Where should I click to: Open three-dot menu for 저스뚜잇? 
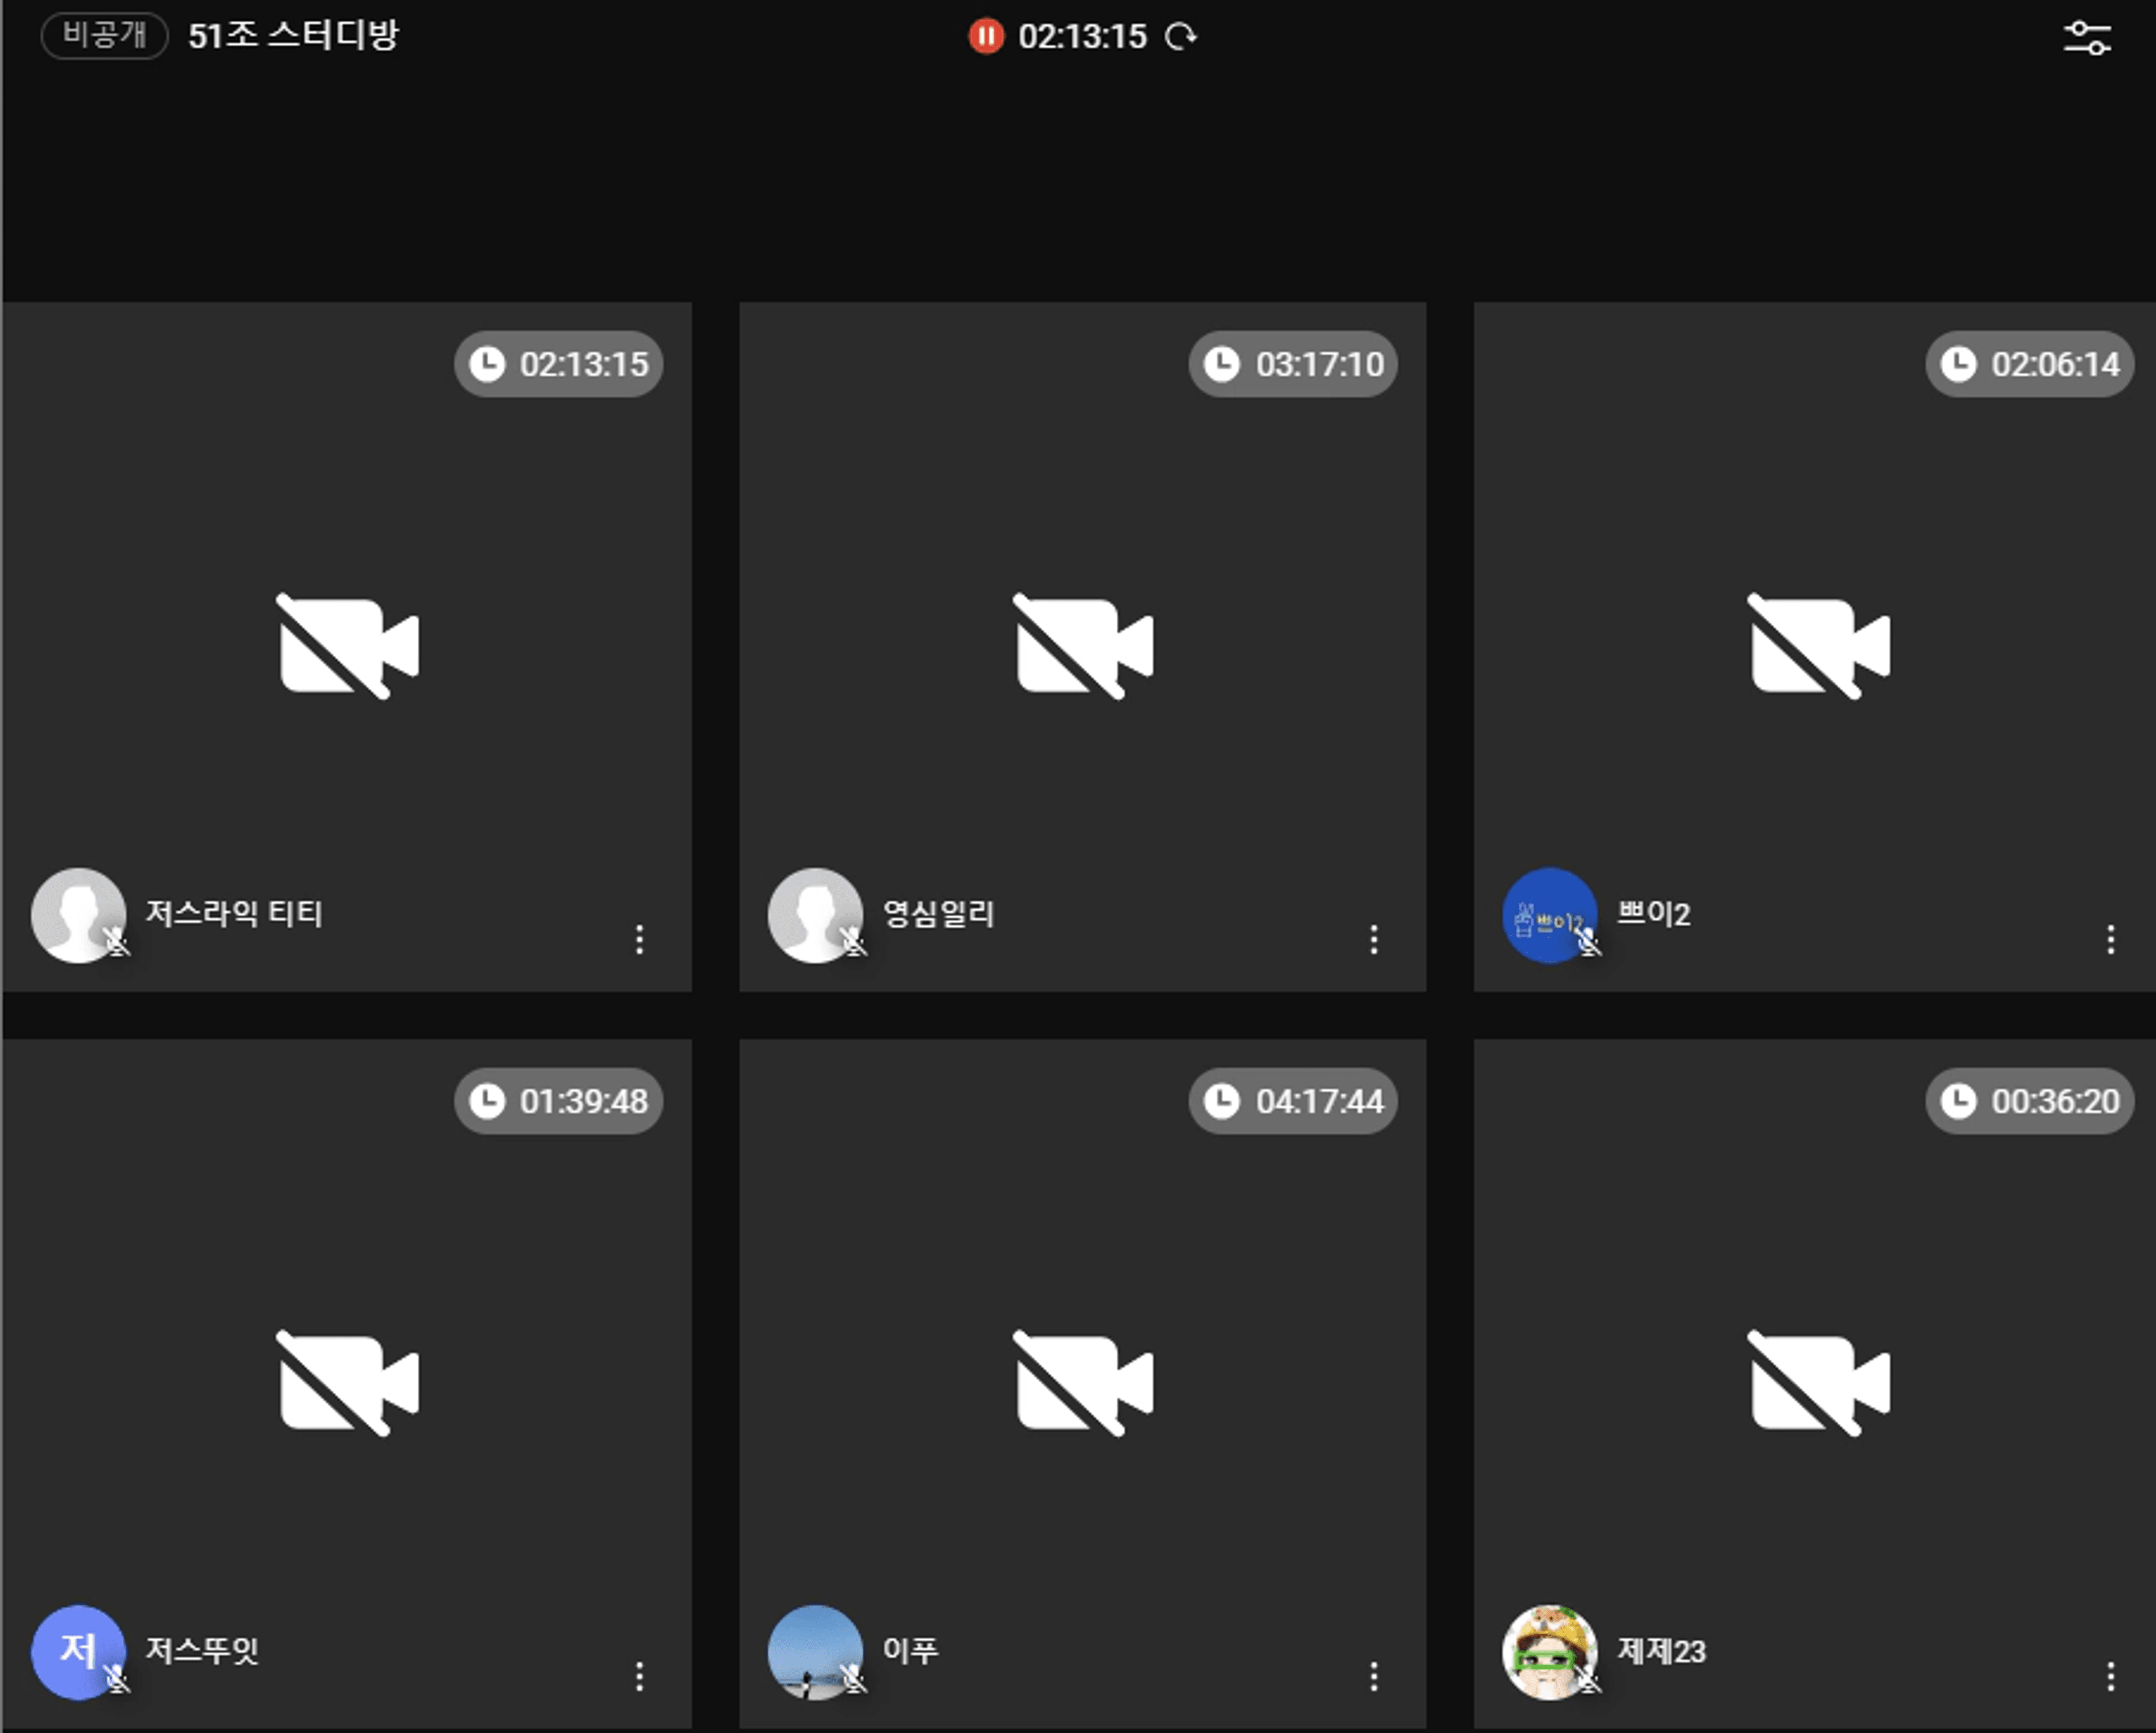coord(639,1676)
